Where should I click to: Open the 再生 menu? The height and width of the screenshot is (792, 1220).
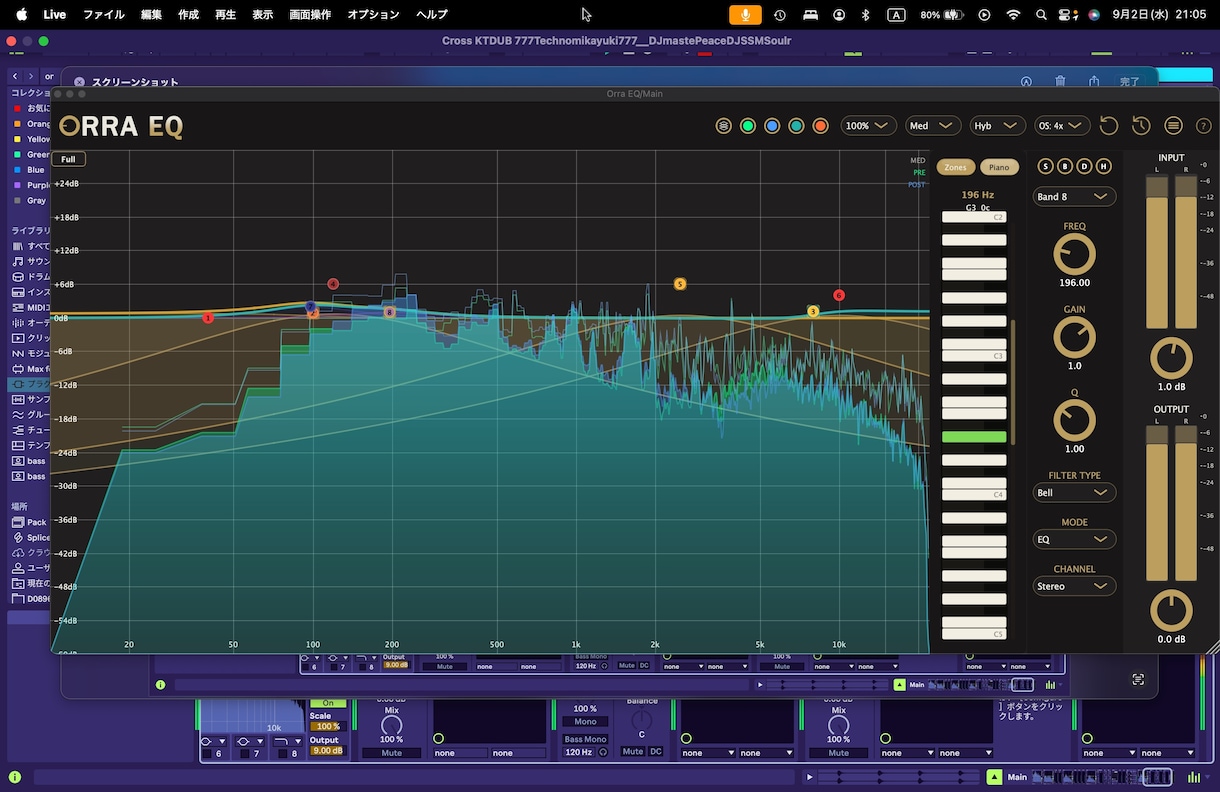[225, 15]
